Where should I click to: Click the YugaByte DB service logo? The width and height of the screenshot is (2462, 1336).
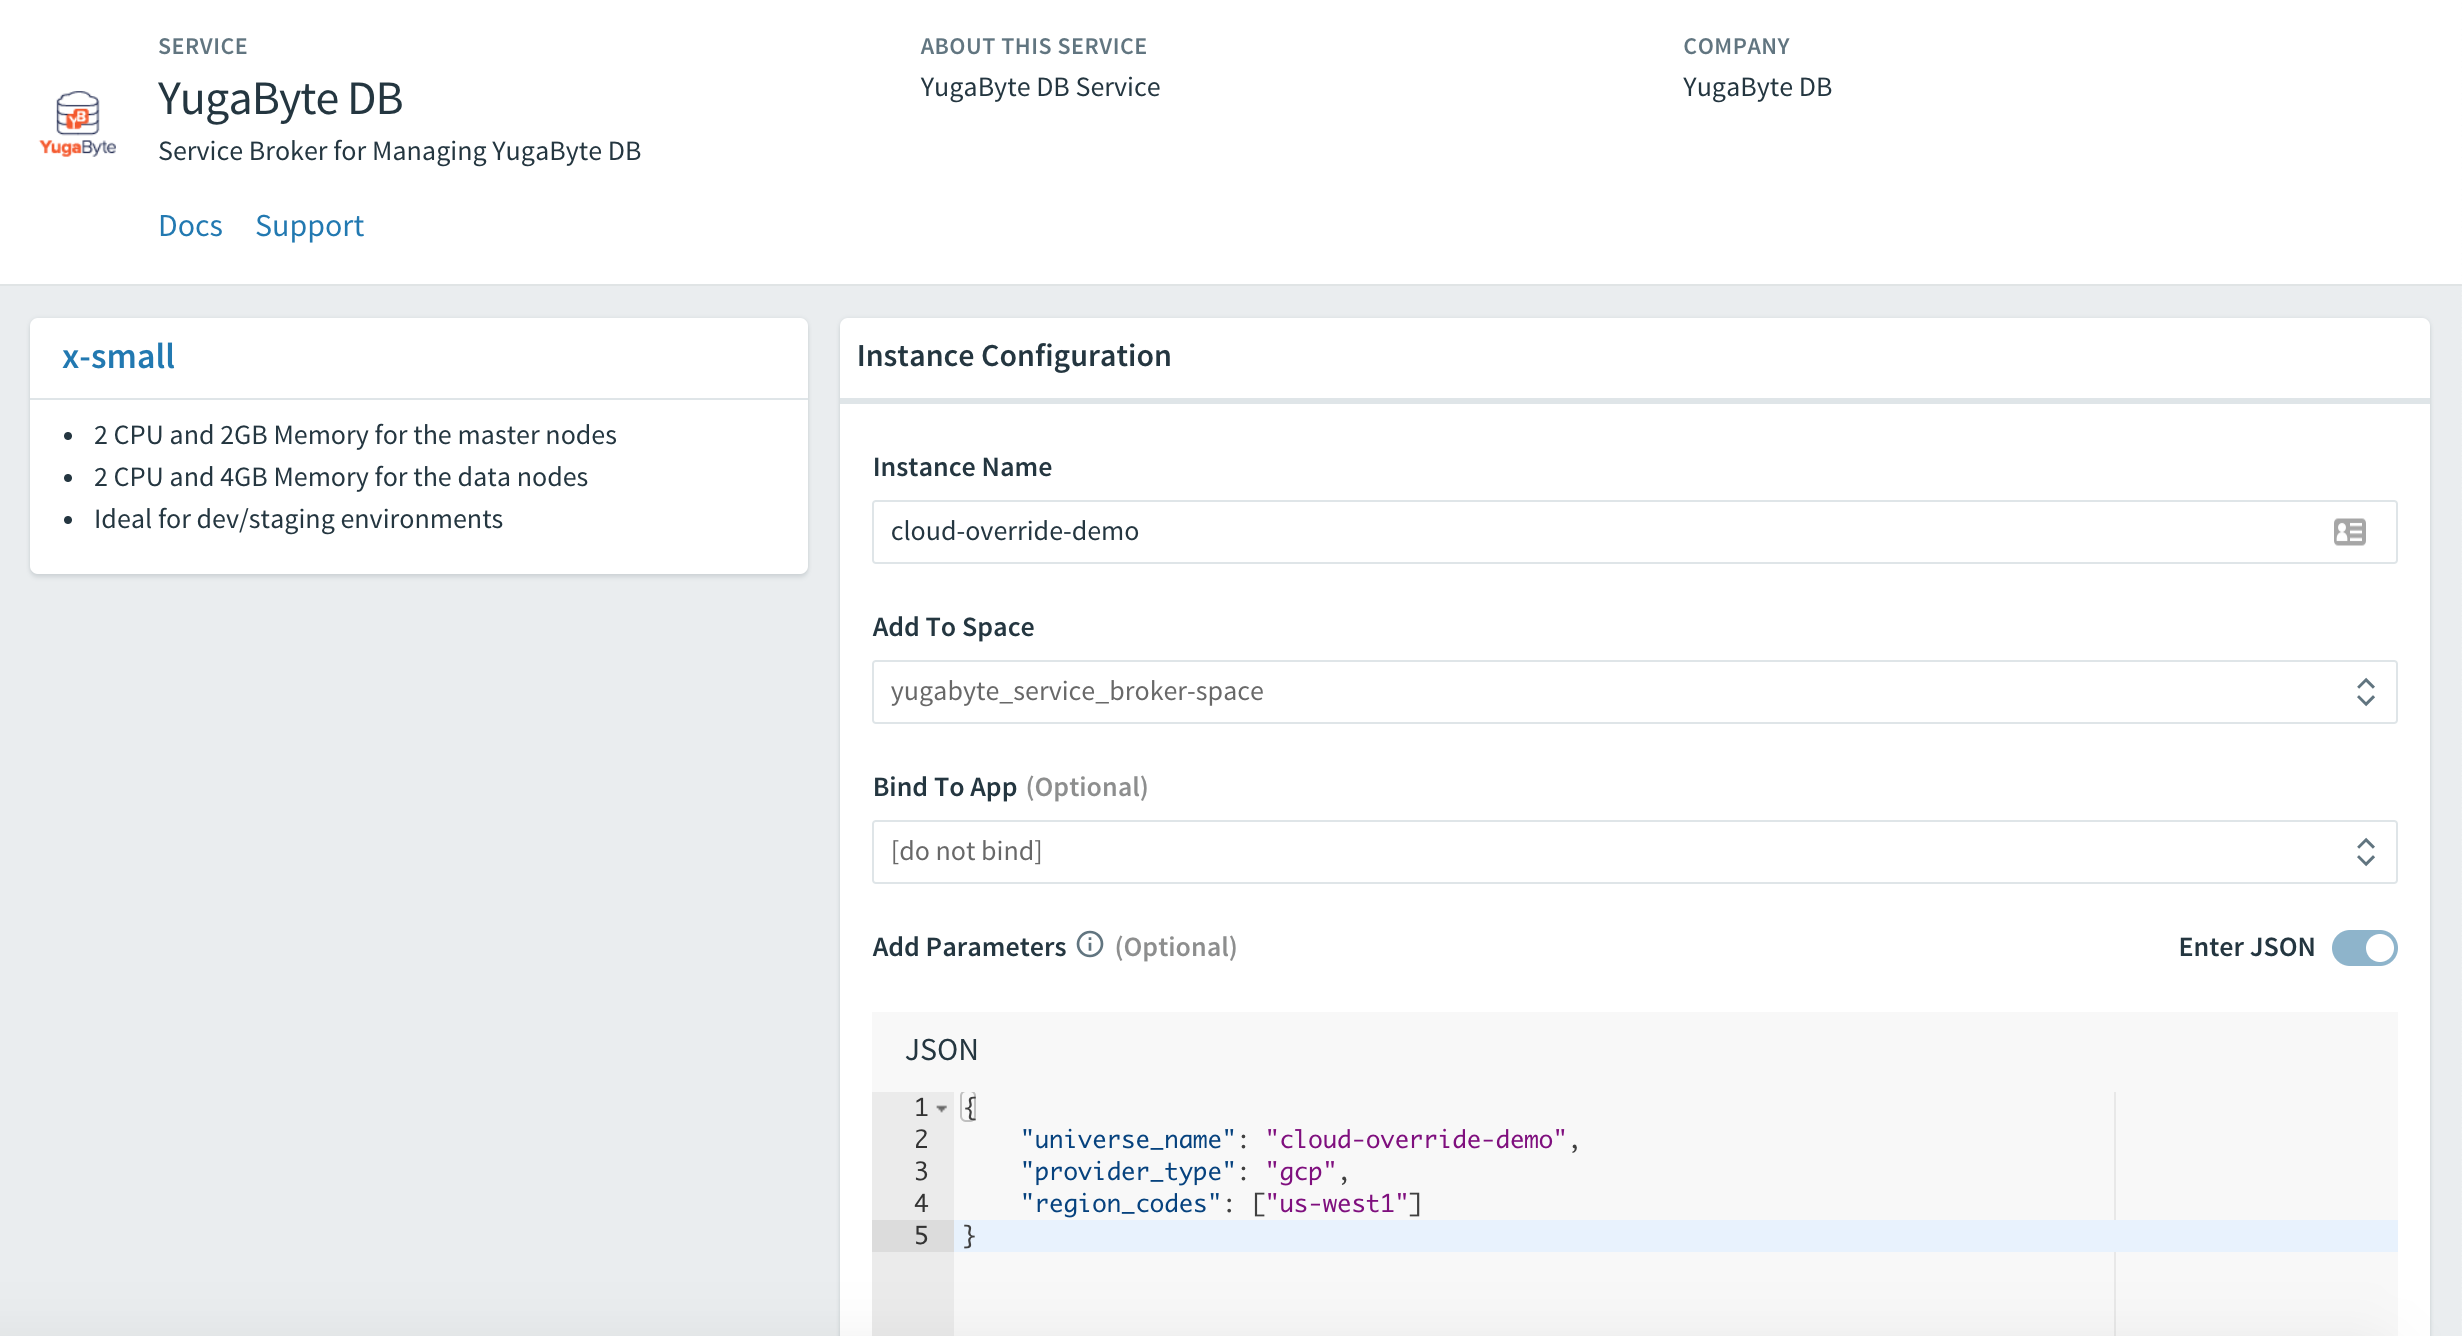[x=77, y=122]
